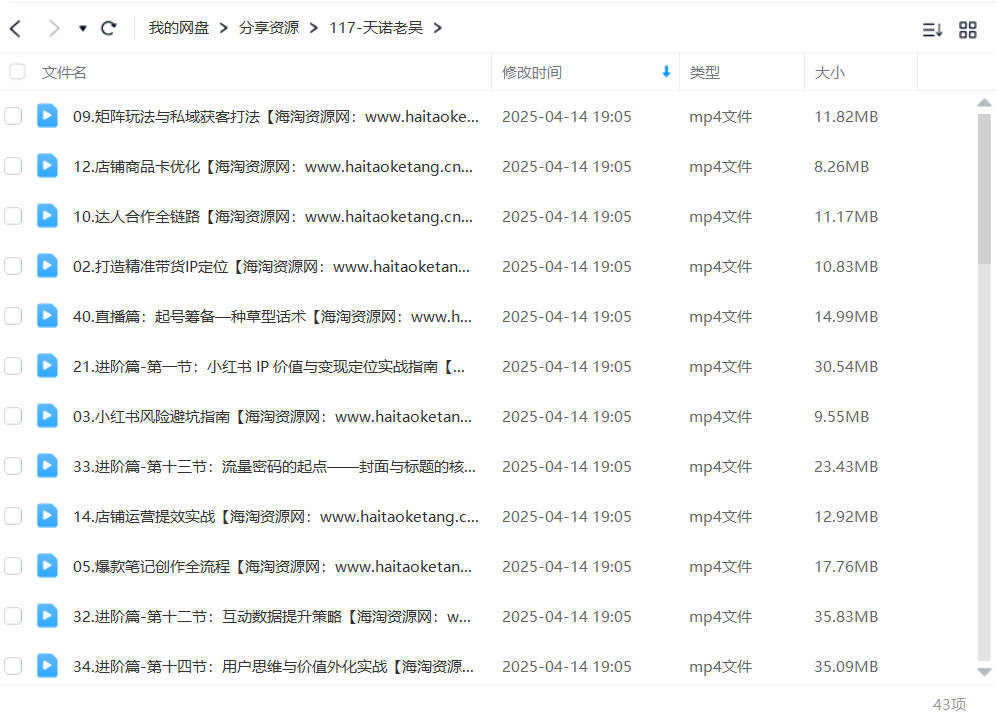Go back with the left arrow
Image resolution: width=996 pixels, height=723 pixels.
(x=16, y=29)
